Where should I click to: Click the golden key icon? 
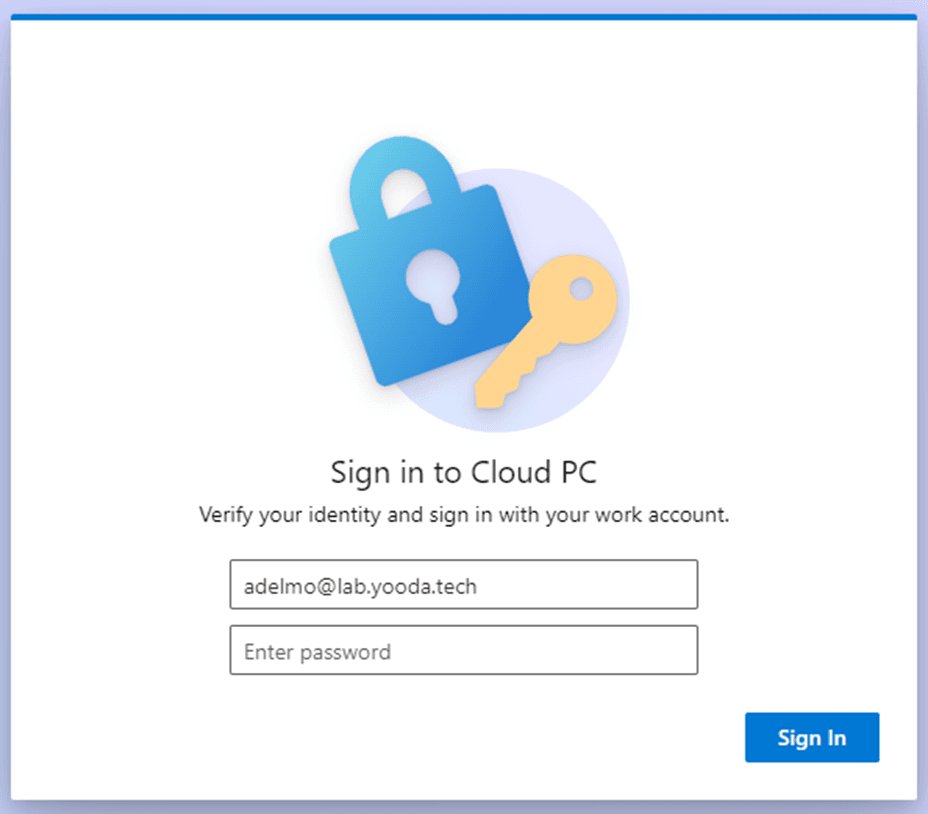tap(546, 331)
